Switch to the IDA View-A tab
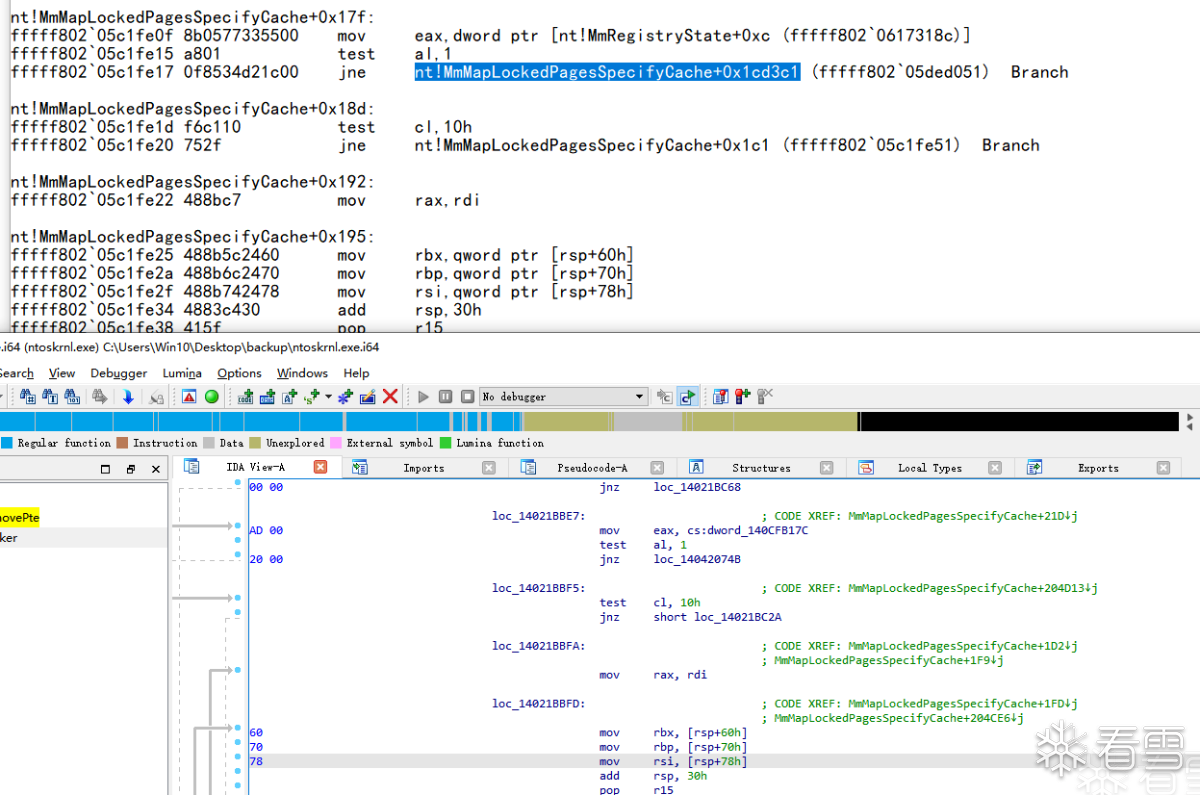1200x795 pixels. point(255,467)
